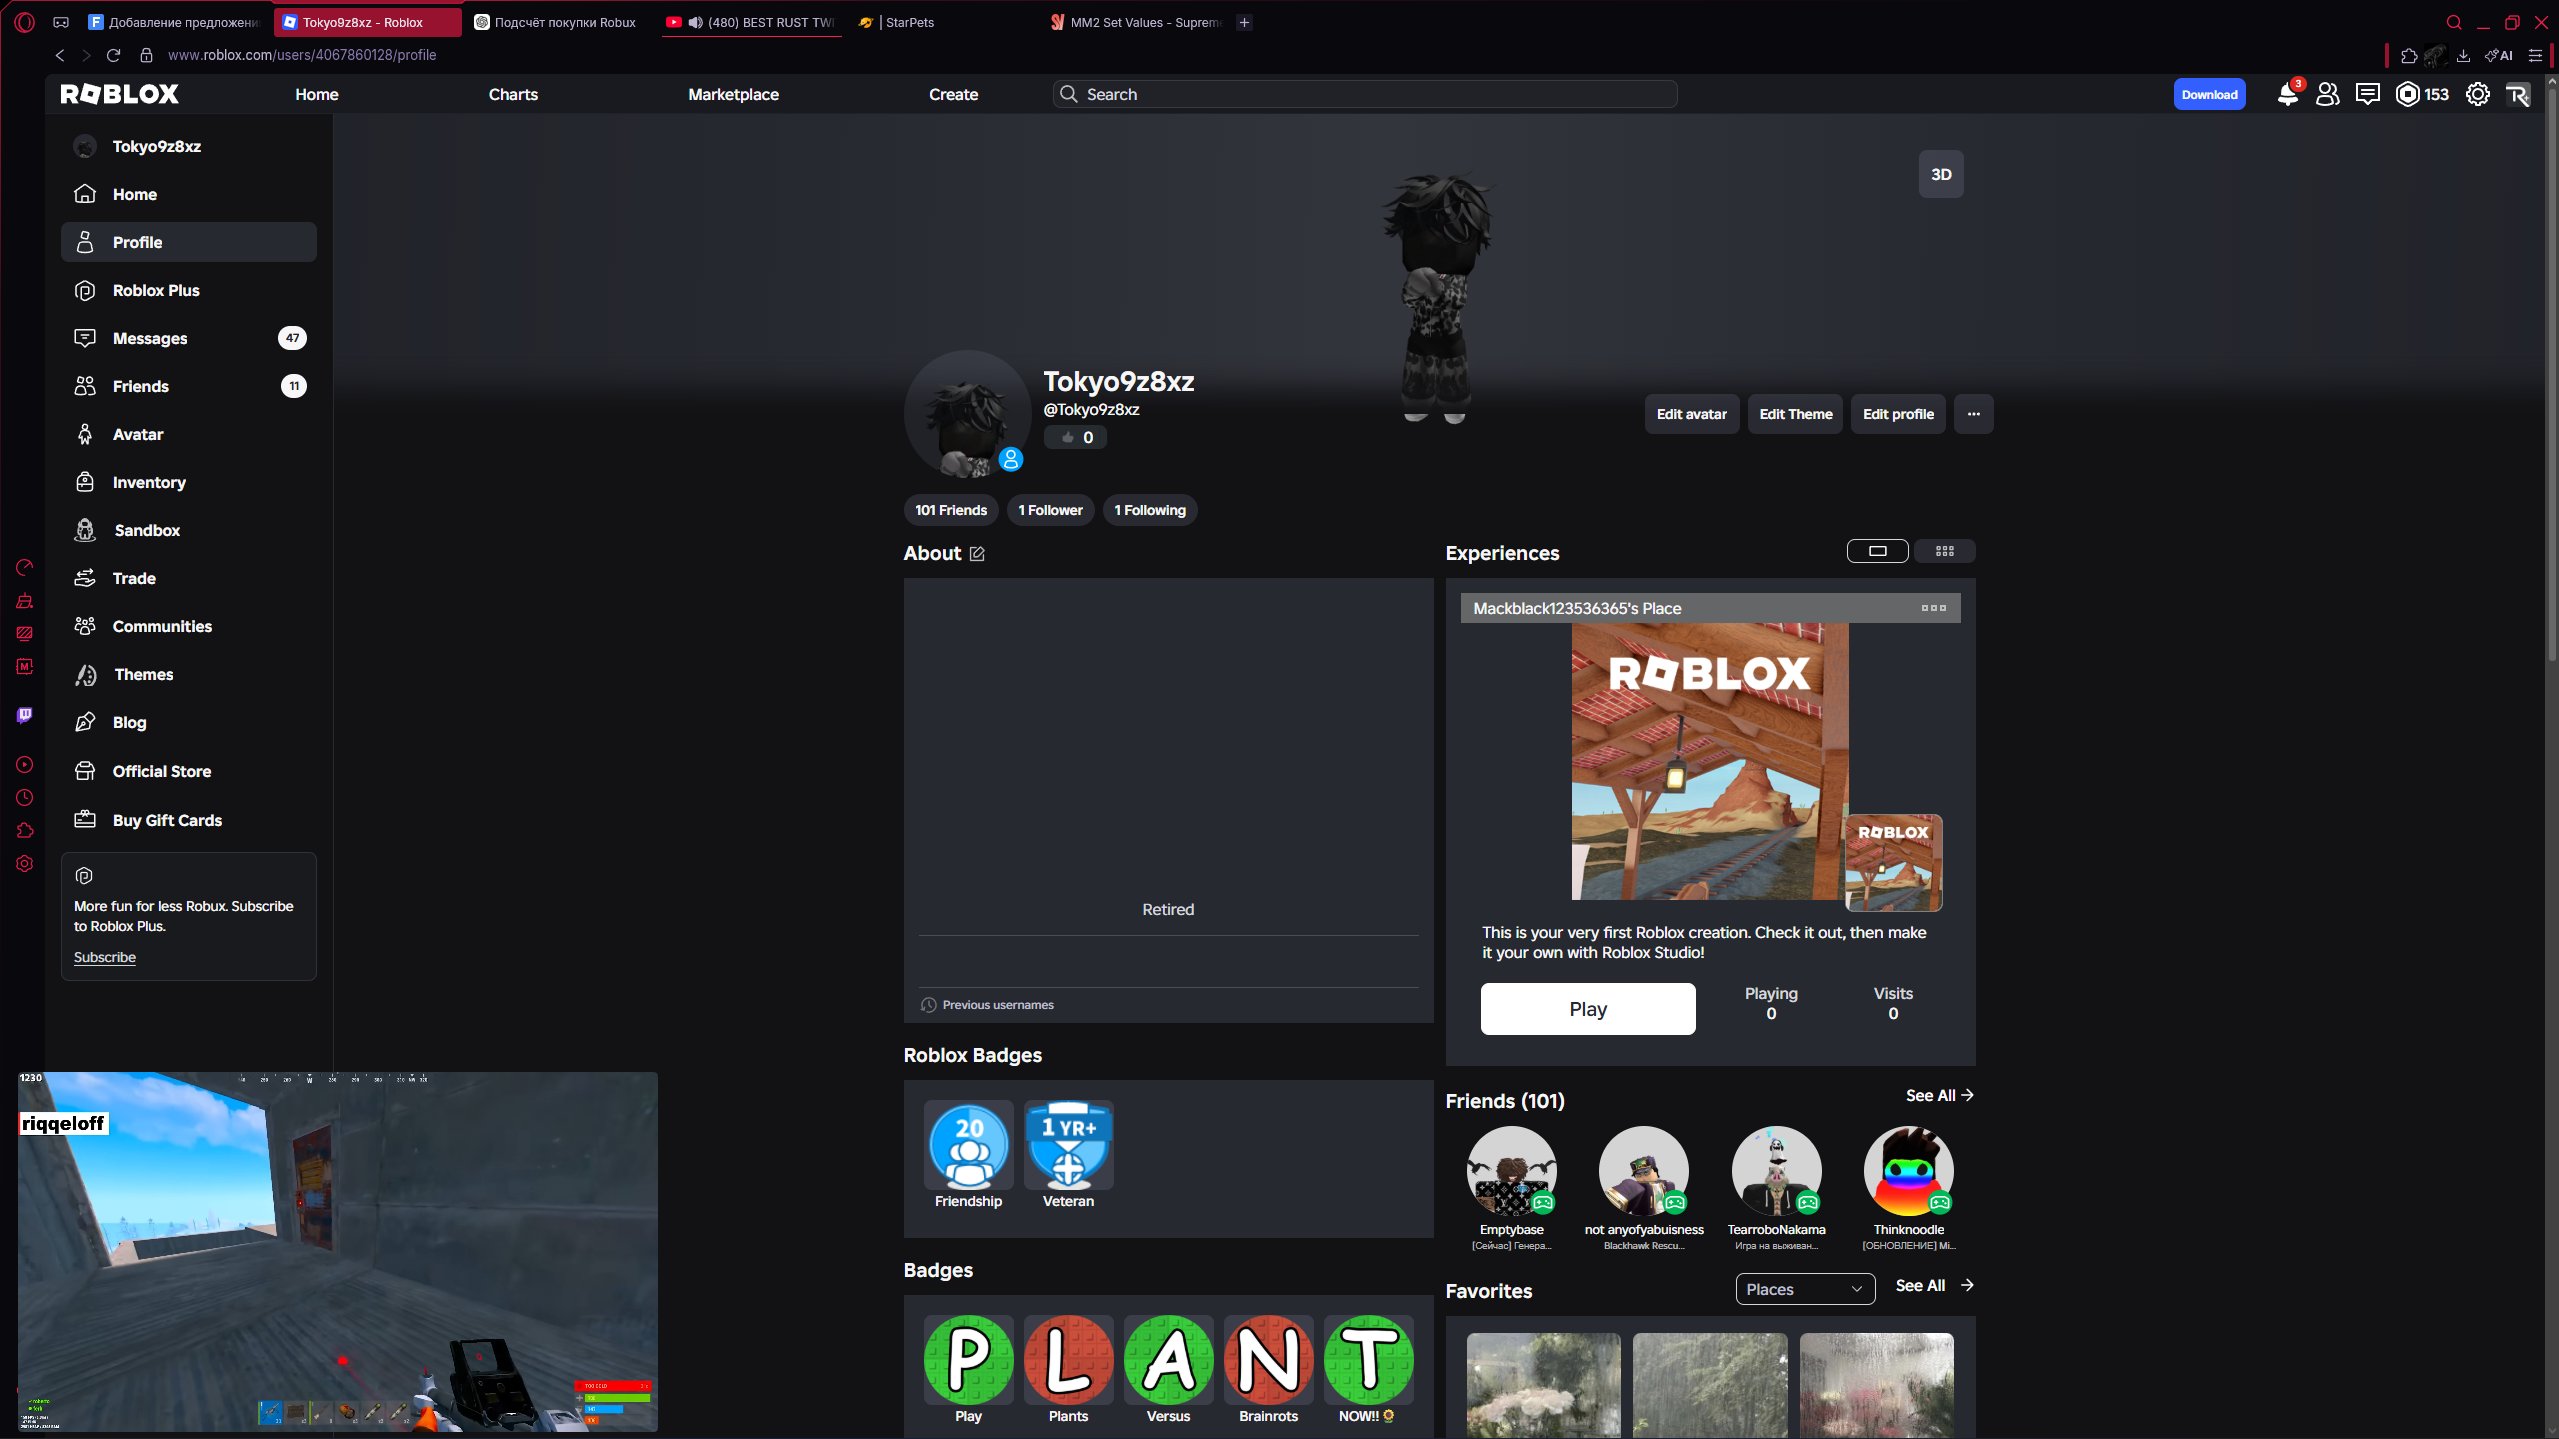Open friend Emptybase's avatar
The image size is (2559, 1439).
tap(1511, 1171)
